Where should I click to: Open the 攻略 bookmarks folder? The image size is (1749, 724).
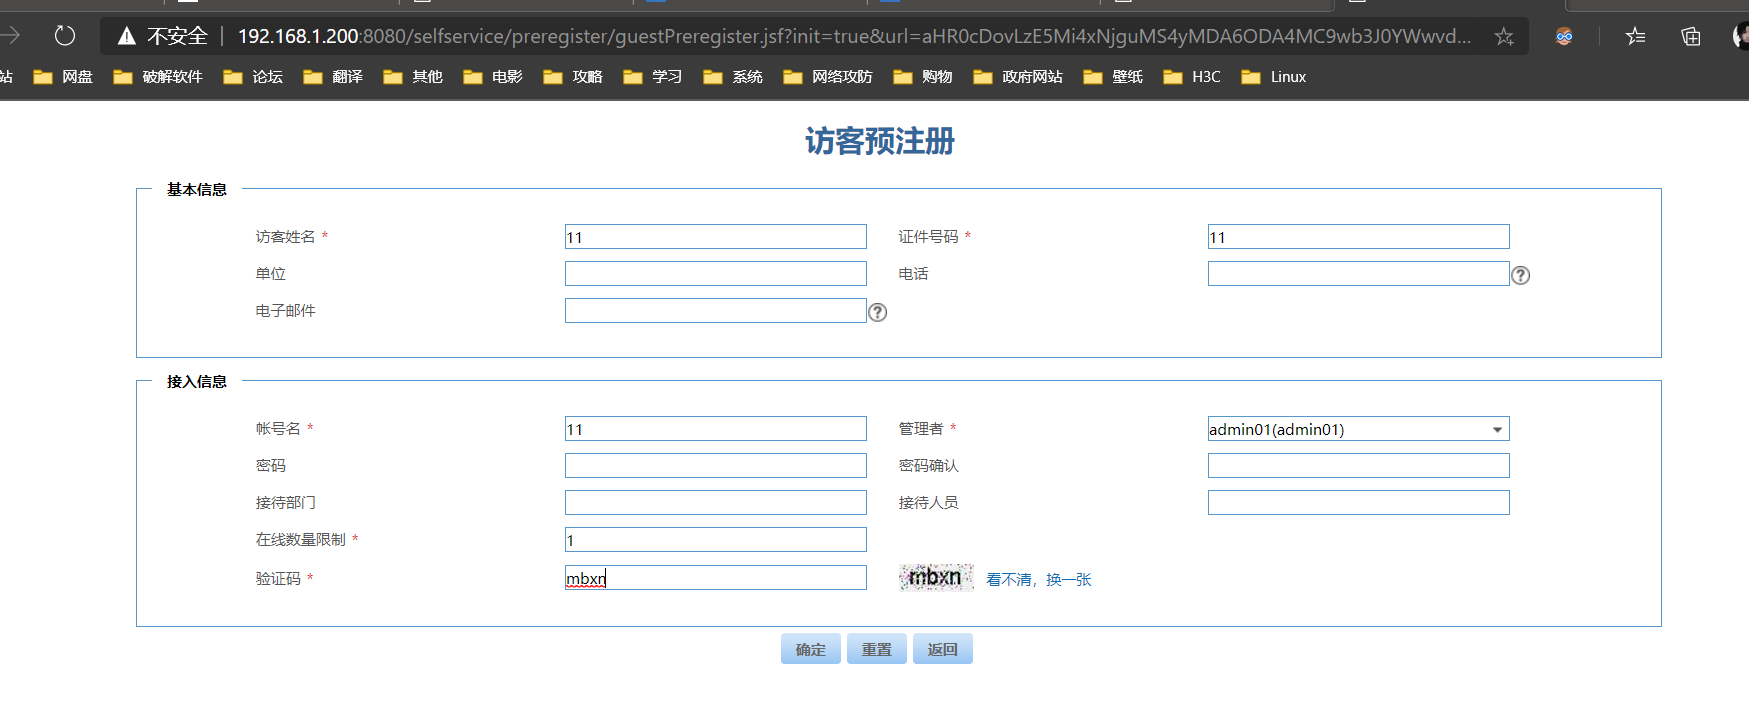coord(573,77)
